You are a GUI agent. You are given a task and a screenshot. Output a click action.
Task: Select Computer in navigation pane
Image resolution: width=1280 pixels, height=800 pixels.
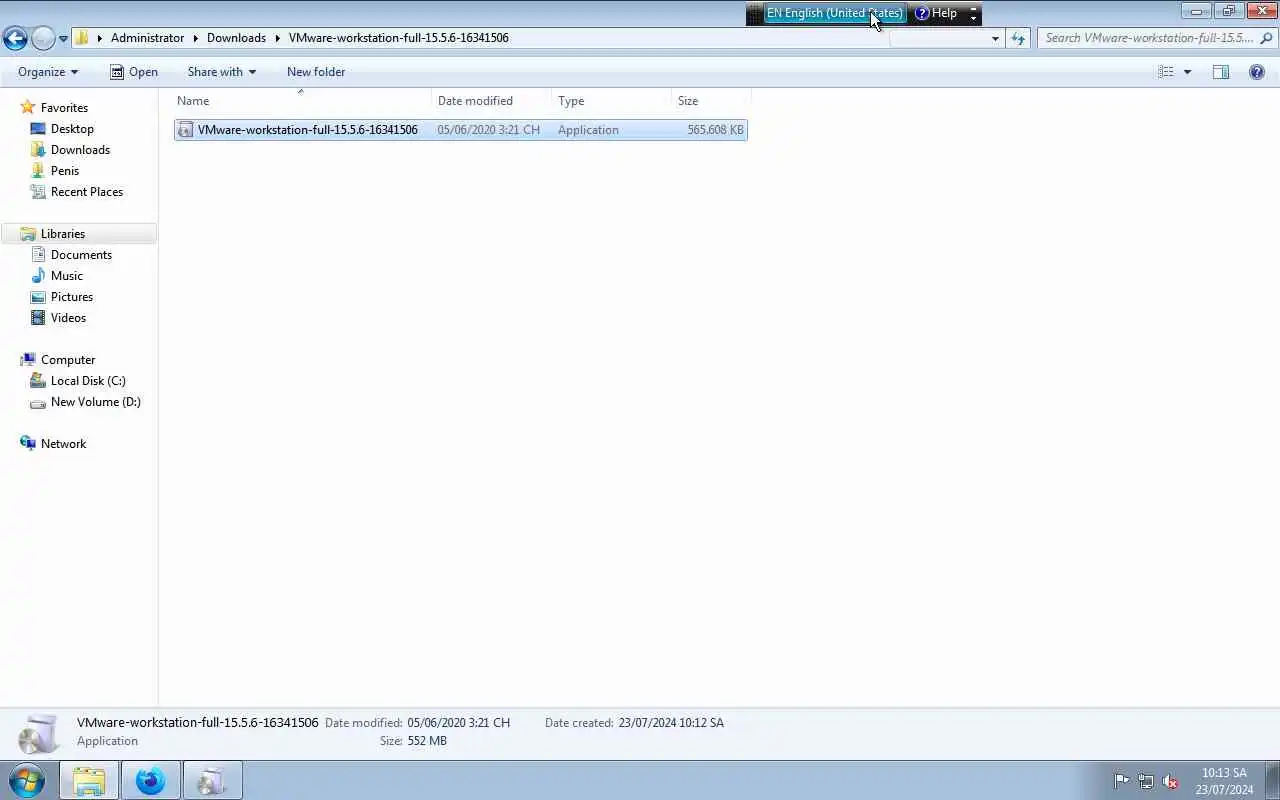pyautogui.click(x=68, y=360)
